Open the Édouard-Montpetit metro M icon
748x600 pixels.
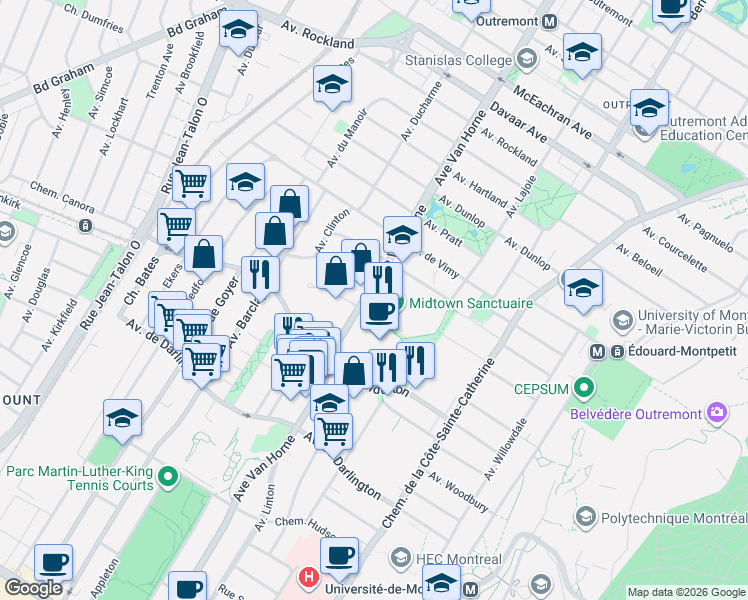coord(597,352)
